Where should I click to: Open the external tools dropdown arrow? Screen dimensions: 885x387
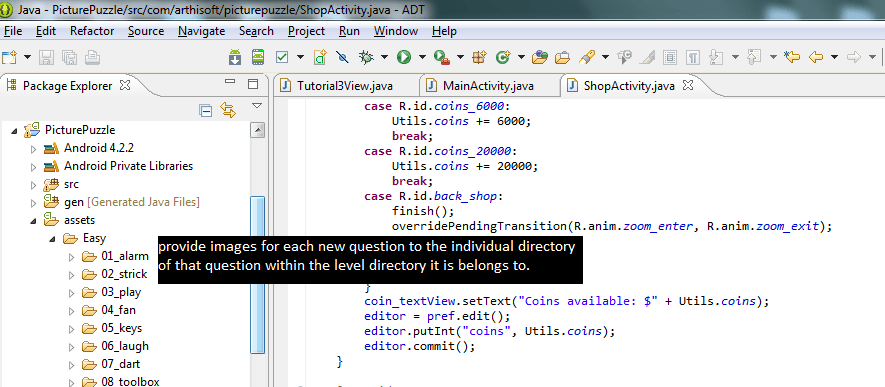460,57
